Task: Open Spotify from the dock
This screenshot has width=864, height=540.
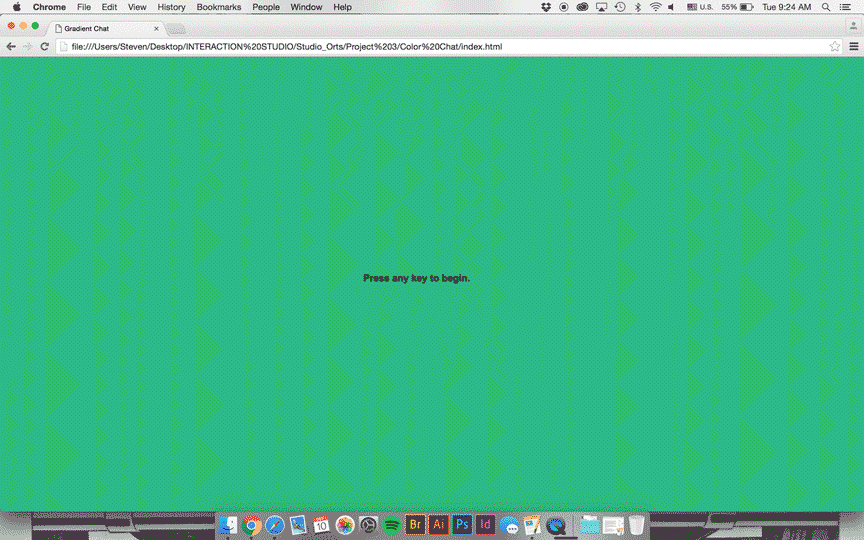Action: tap(391, 525)
